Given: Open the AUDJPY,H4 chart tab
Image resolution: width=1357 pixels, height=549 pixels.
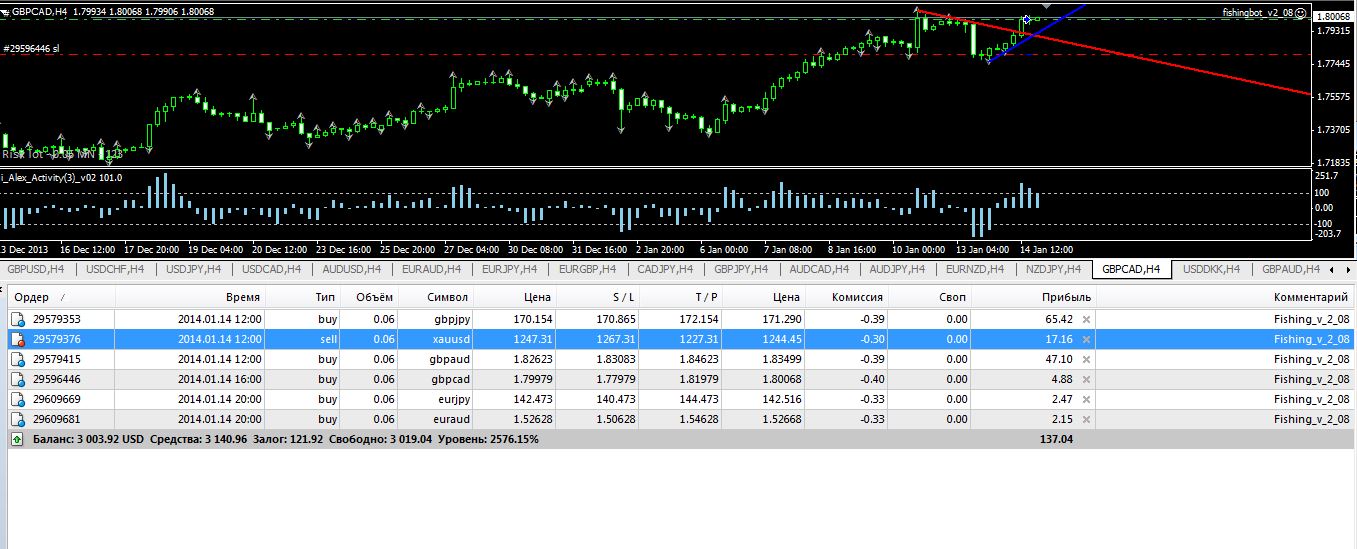Looking at the screenshot, I should pos(899,269).
